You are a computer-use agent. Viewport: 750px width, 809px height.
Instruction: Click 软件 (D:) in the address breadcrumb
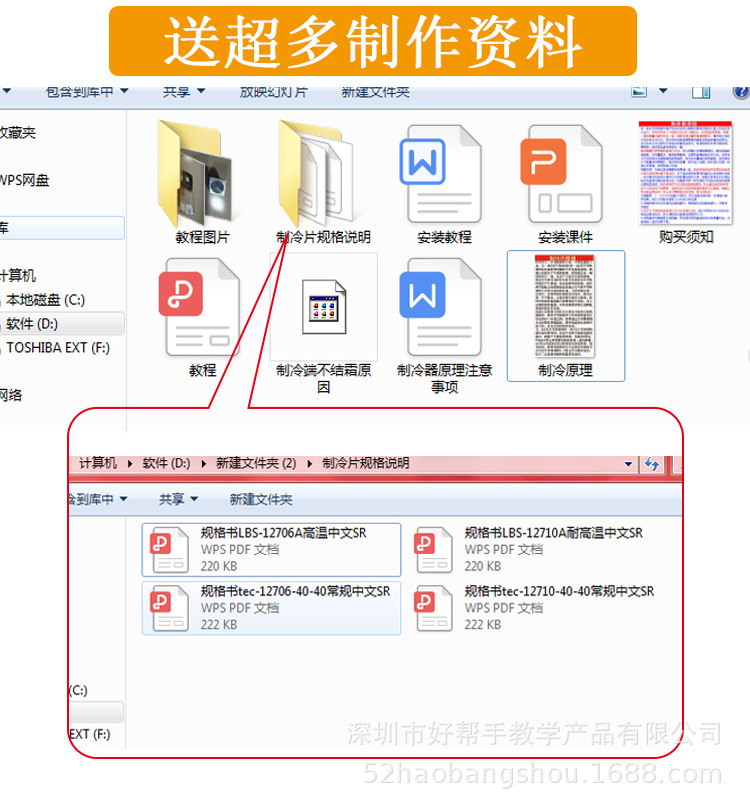coord(166,463)
